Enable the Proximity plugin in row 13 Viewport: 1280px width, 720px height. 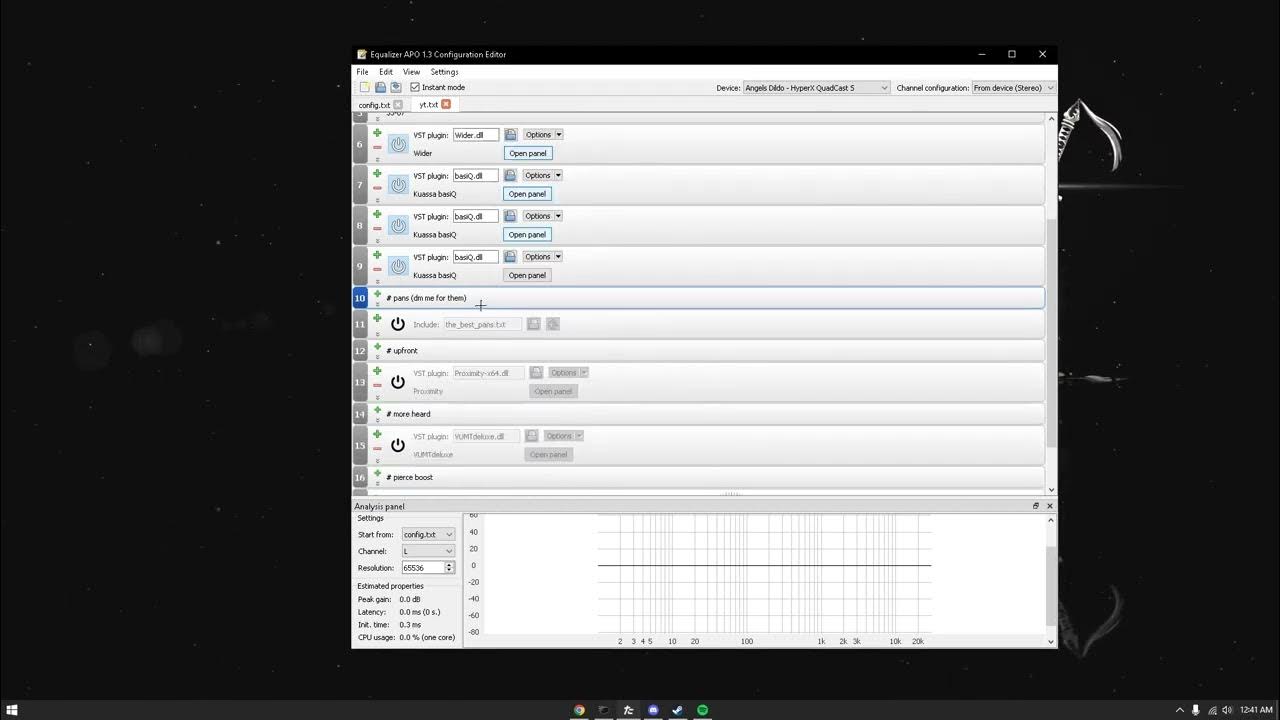tap(398, 382)
